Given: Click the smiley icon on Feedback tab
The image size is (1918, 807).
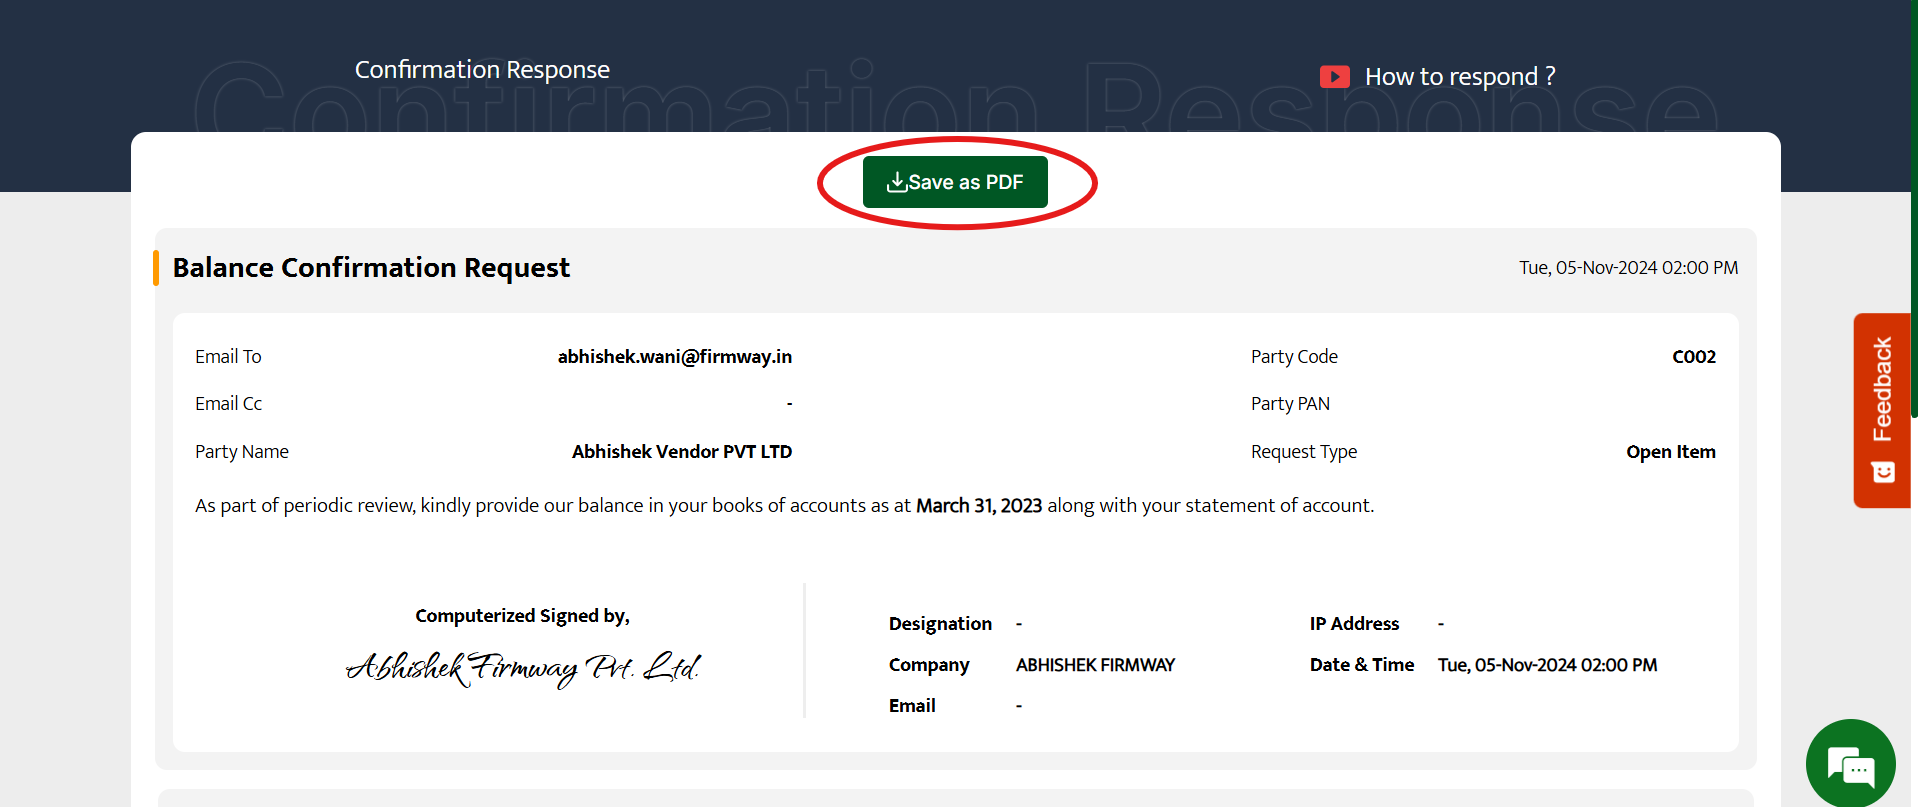Looking at the screenshot, I should pyautogui.click(x=1883, y=472).
